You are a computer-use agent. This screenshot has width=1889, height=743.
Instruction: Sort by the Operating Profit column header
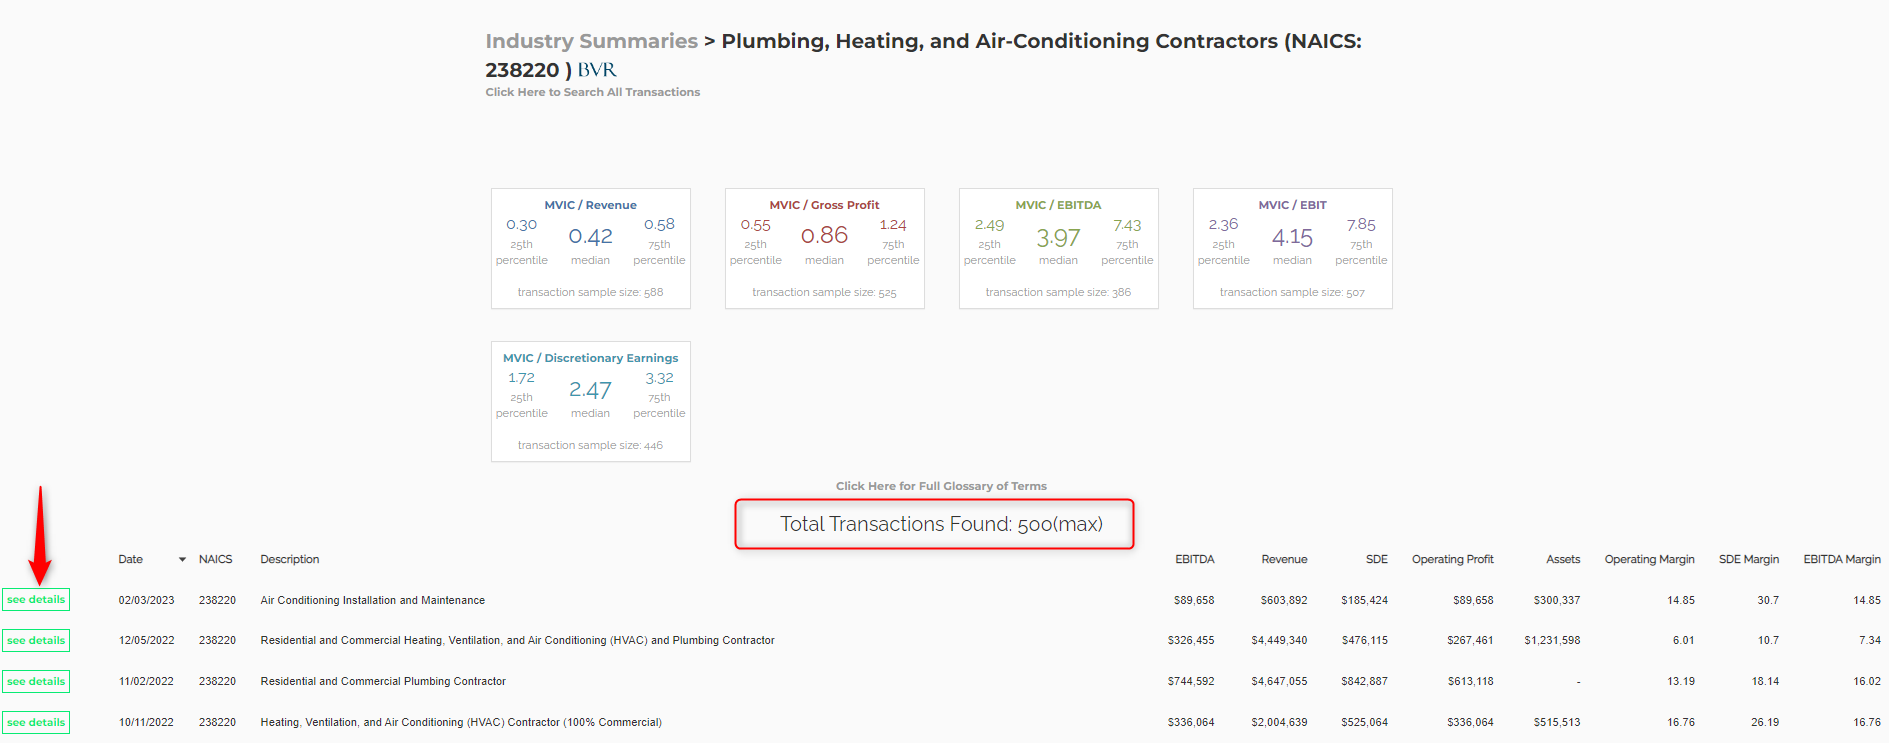(1452, 560)
